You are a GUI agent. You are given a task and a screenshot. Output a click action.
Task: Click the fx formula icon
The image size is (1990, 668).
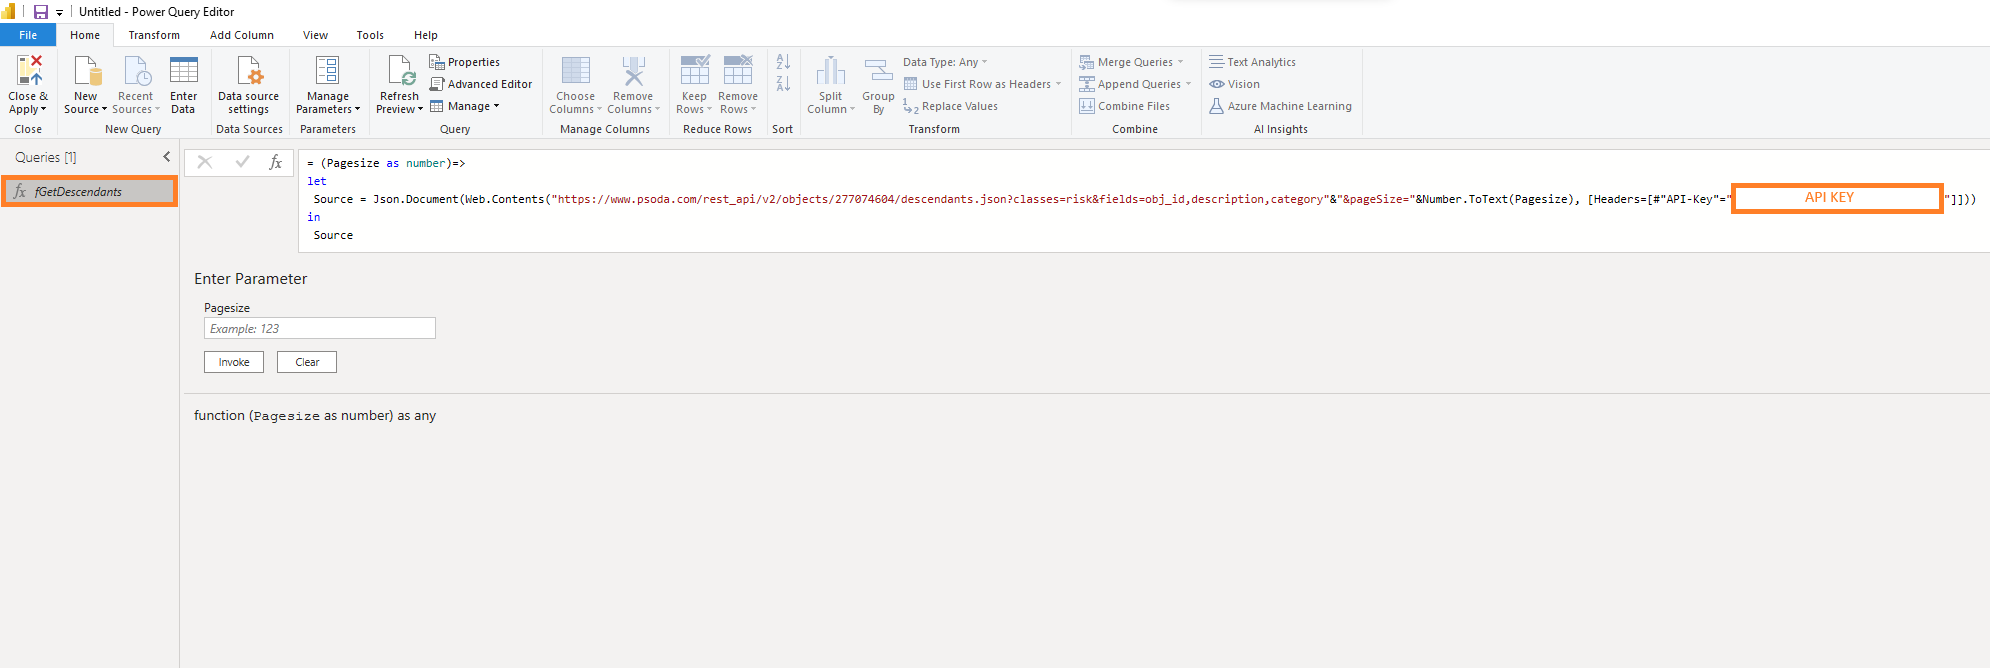point(276,162)
